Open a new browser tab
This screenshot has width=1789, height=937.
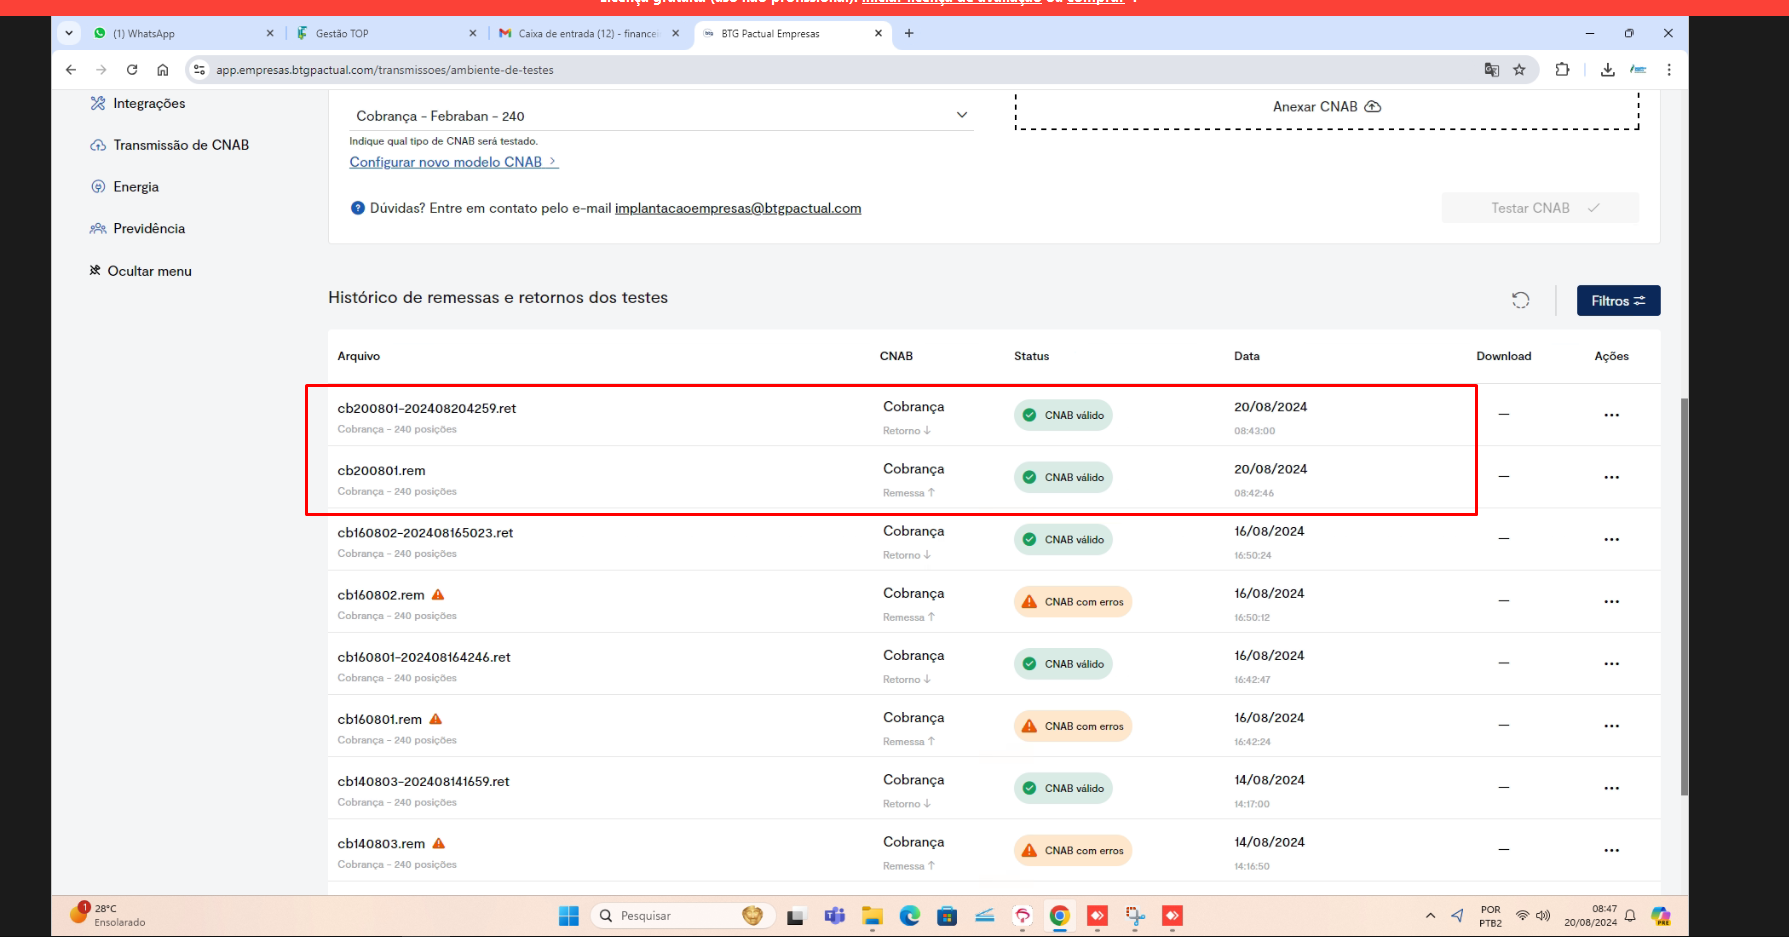(x=909, y=33)
